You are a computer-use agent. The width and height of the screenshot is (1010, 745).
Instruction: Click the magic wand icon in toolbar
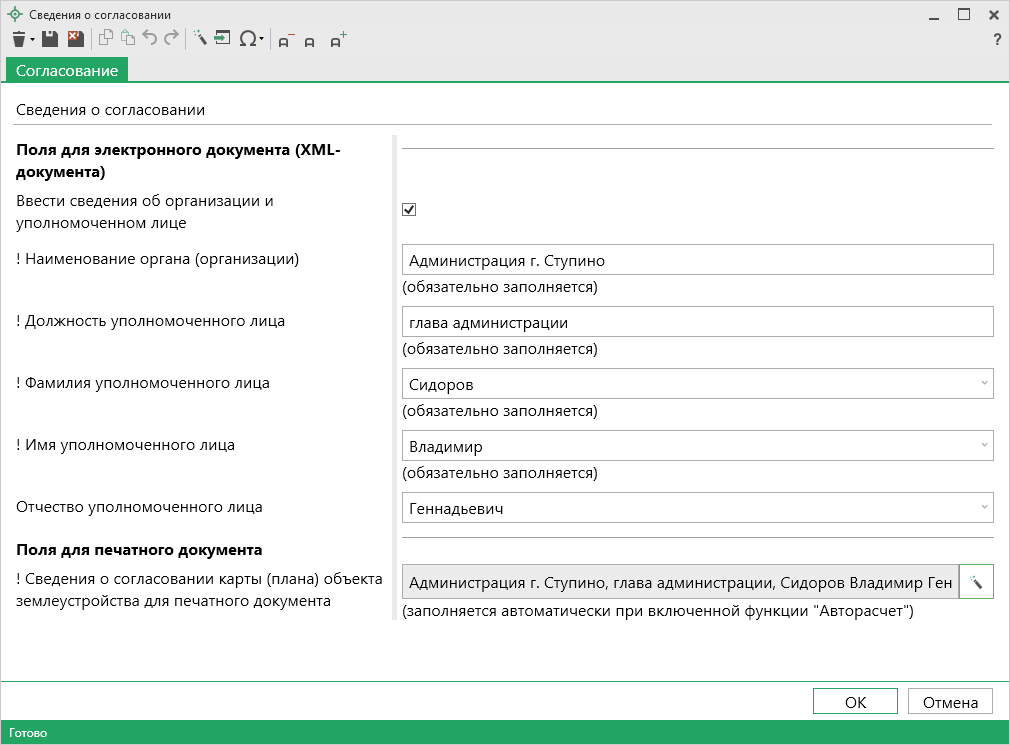[x=199, y=39]
